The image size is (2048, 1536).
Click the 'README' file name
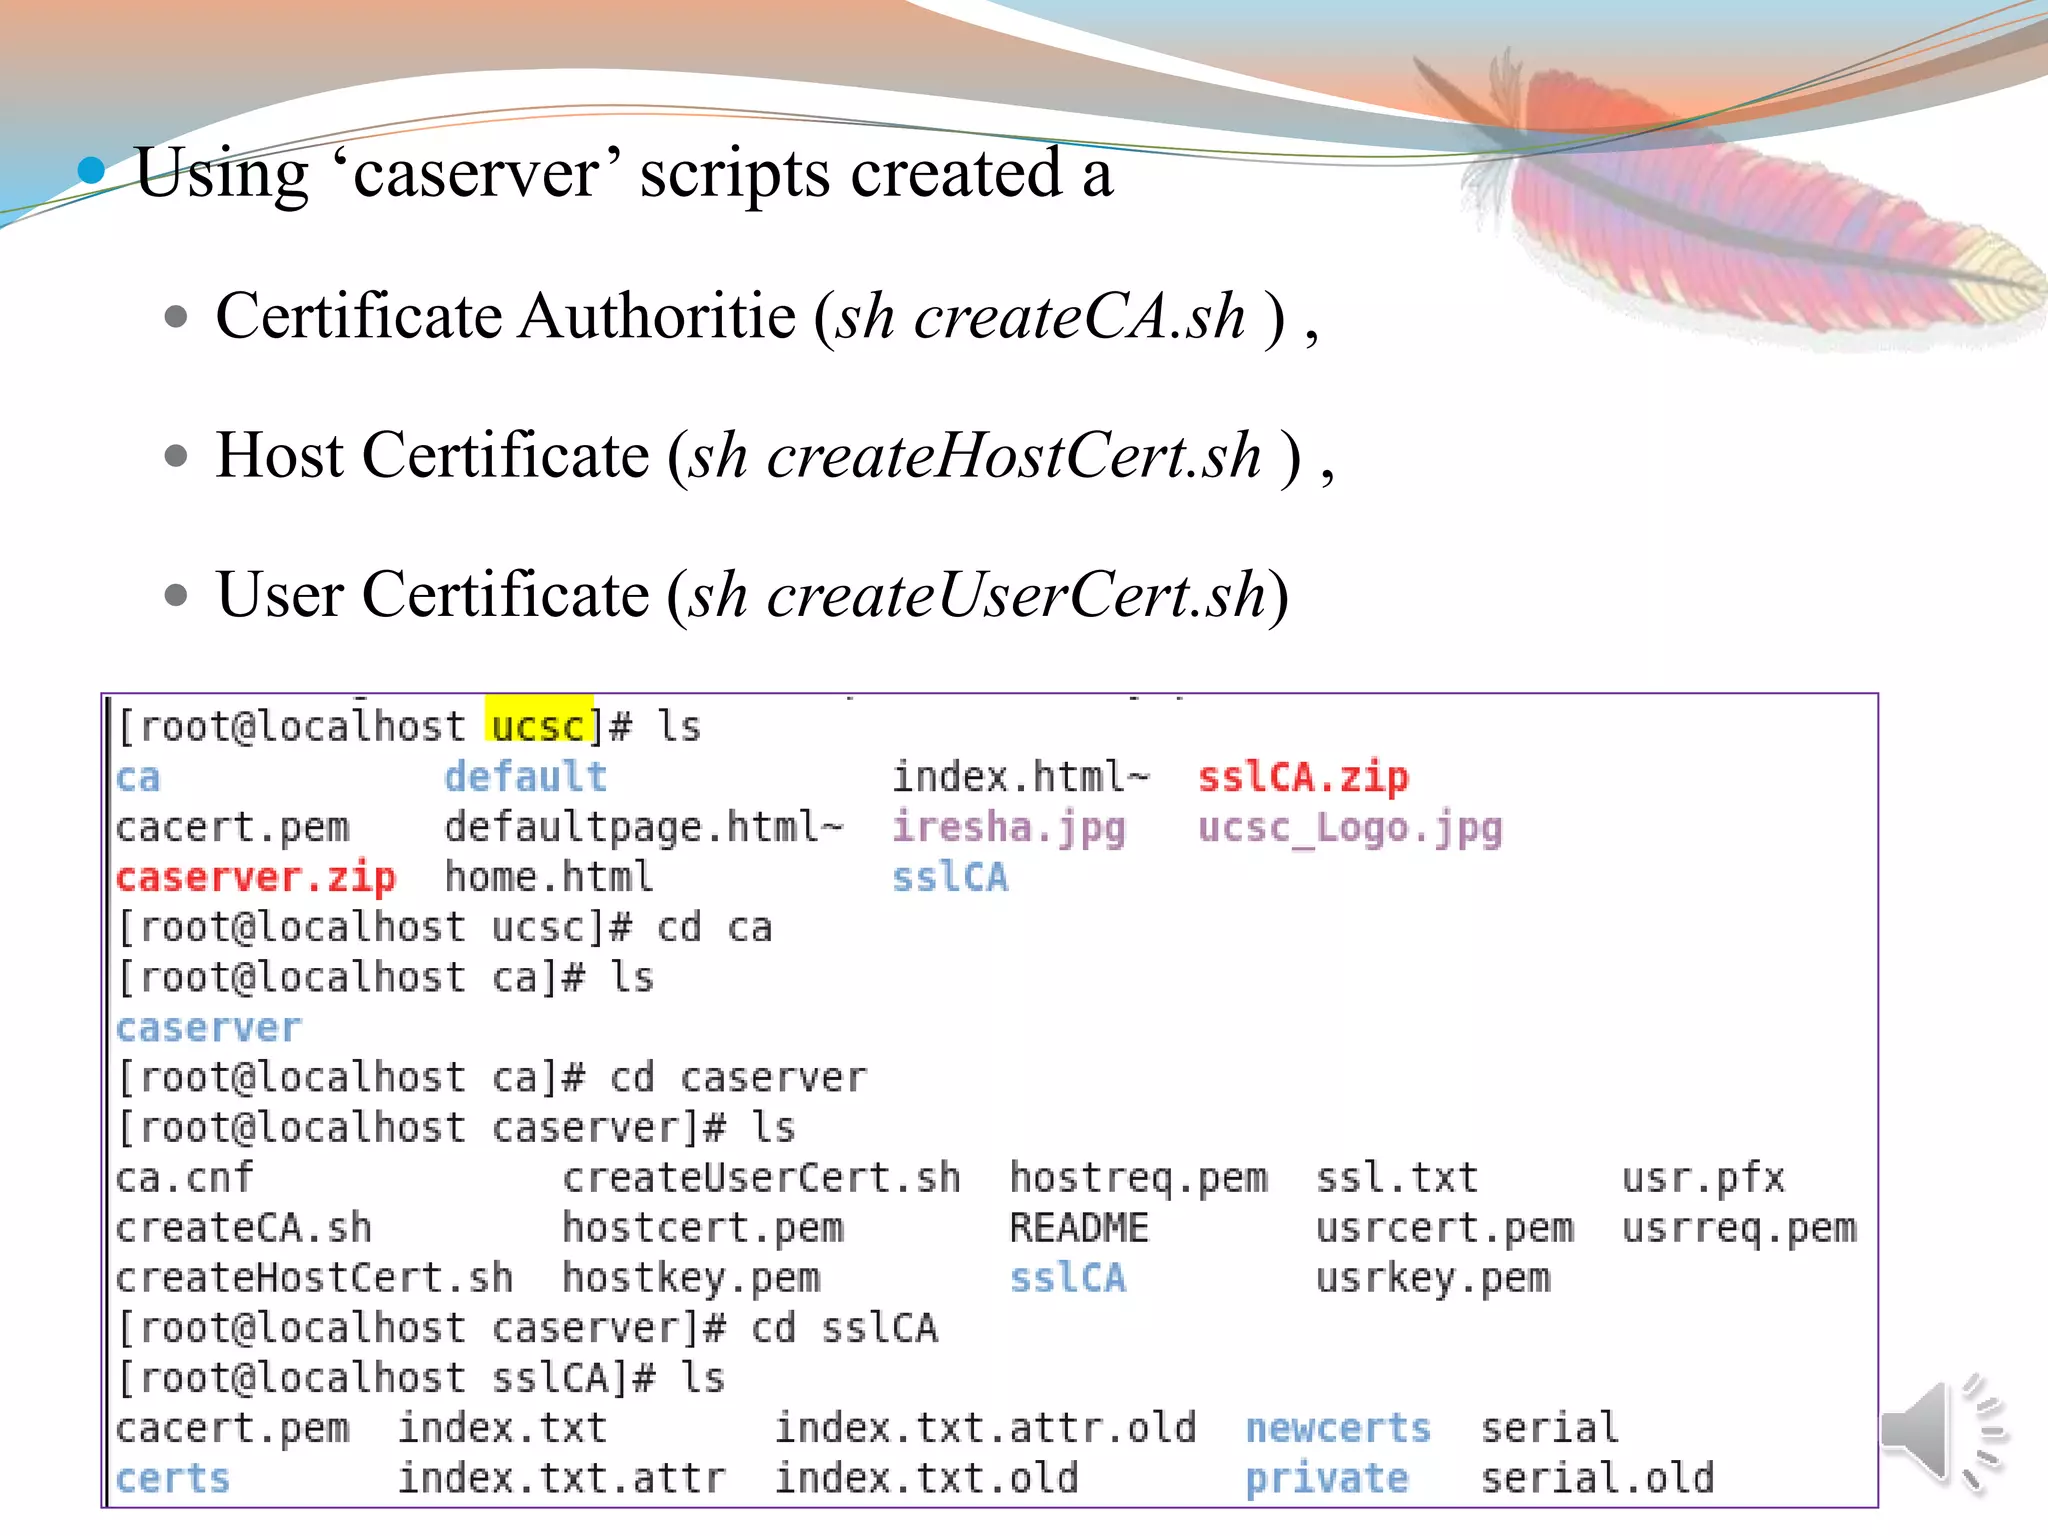tap(1079, 1227)
